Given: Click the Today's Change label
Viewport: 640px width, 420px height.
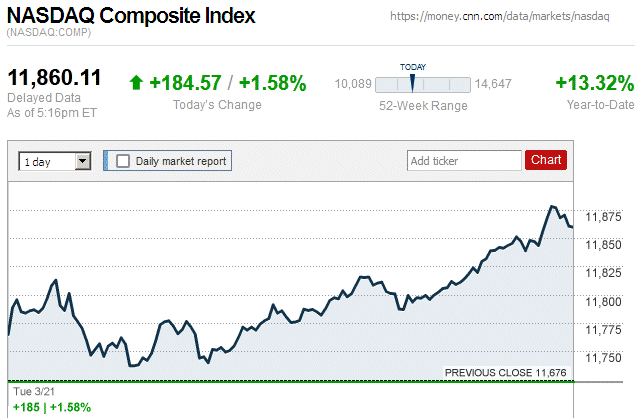Looking at the screenshot, I should click(217, 105).
